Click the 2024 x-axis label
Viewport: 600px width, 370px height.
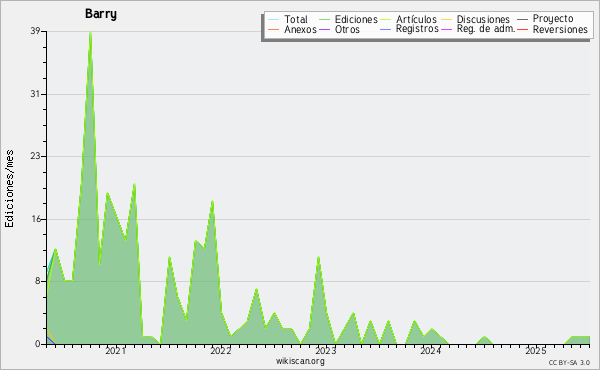(431, 350)
